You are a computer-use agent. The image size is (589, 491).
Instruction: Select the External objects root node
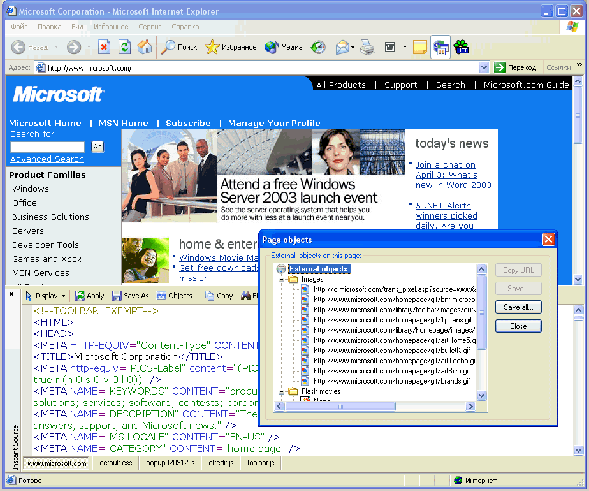(x=319, y=269)
